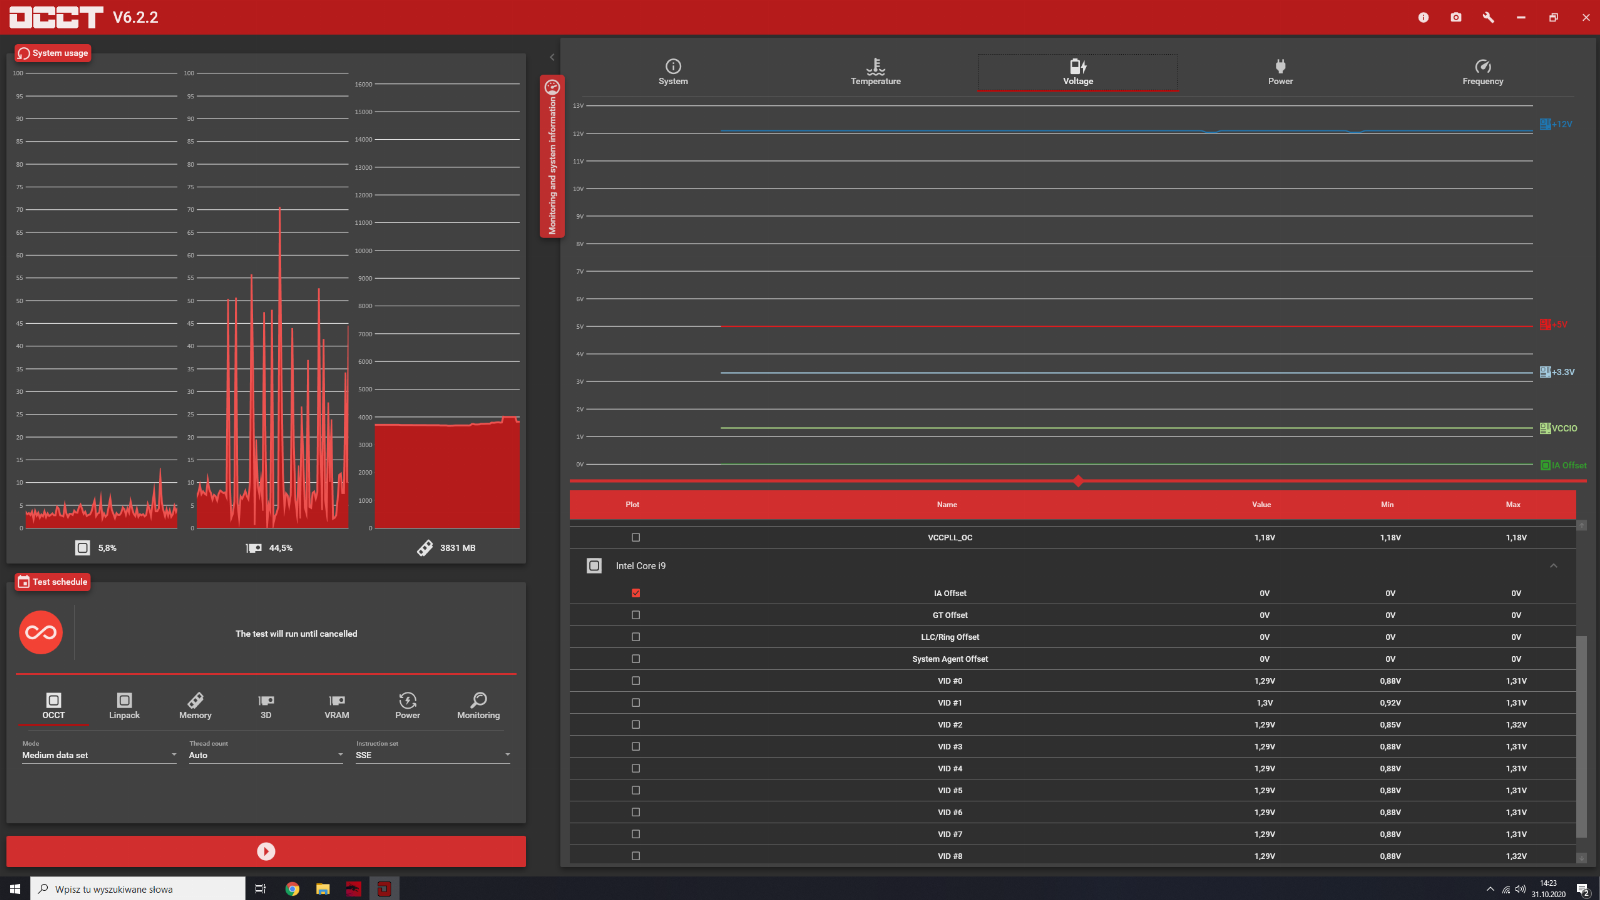The image size is (1600, 900).
Task: Check the GT Offset plot checkbox
Action: 636,615
